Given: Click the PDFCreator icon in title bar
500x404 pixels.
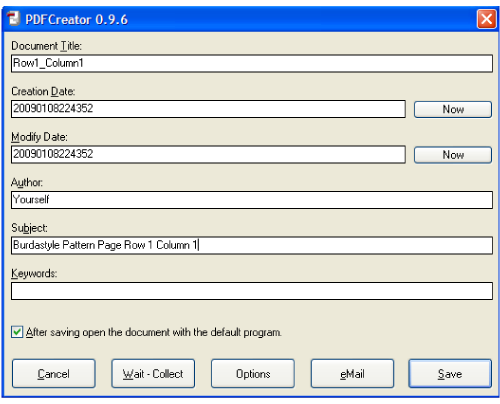Looking at the screenshot, I should (13, 18).
